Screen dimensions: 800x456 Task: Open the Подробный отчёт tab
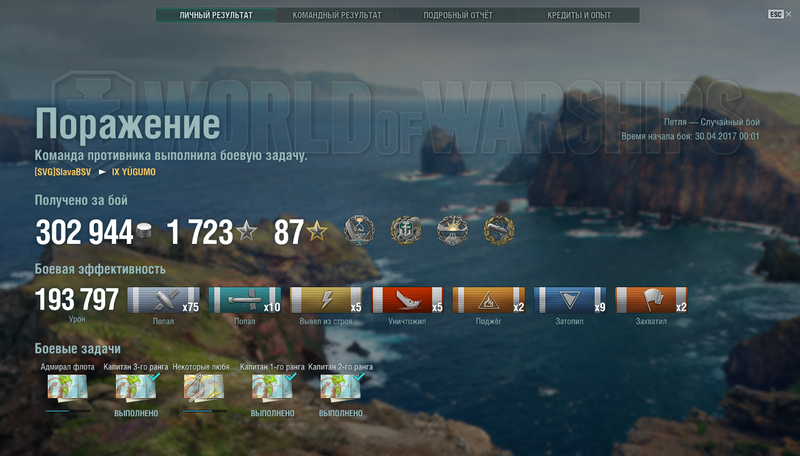click(x=458, y=15)
